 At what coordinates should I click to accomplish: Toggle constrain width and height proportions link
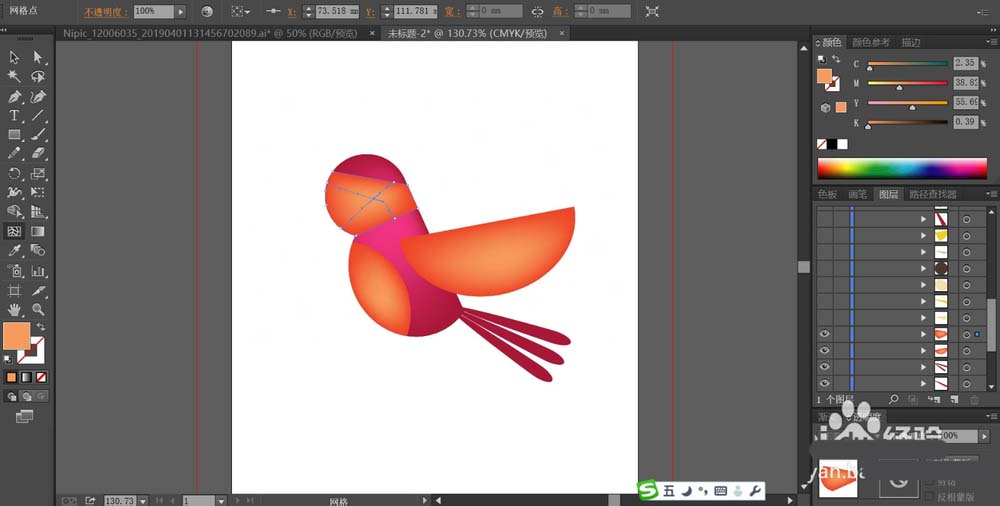pos(538,11)
